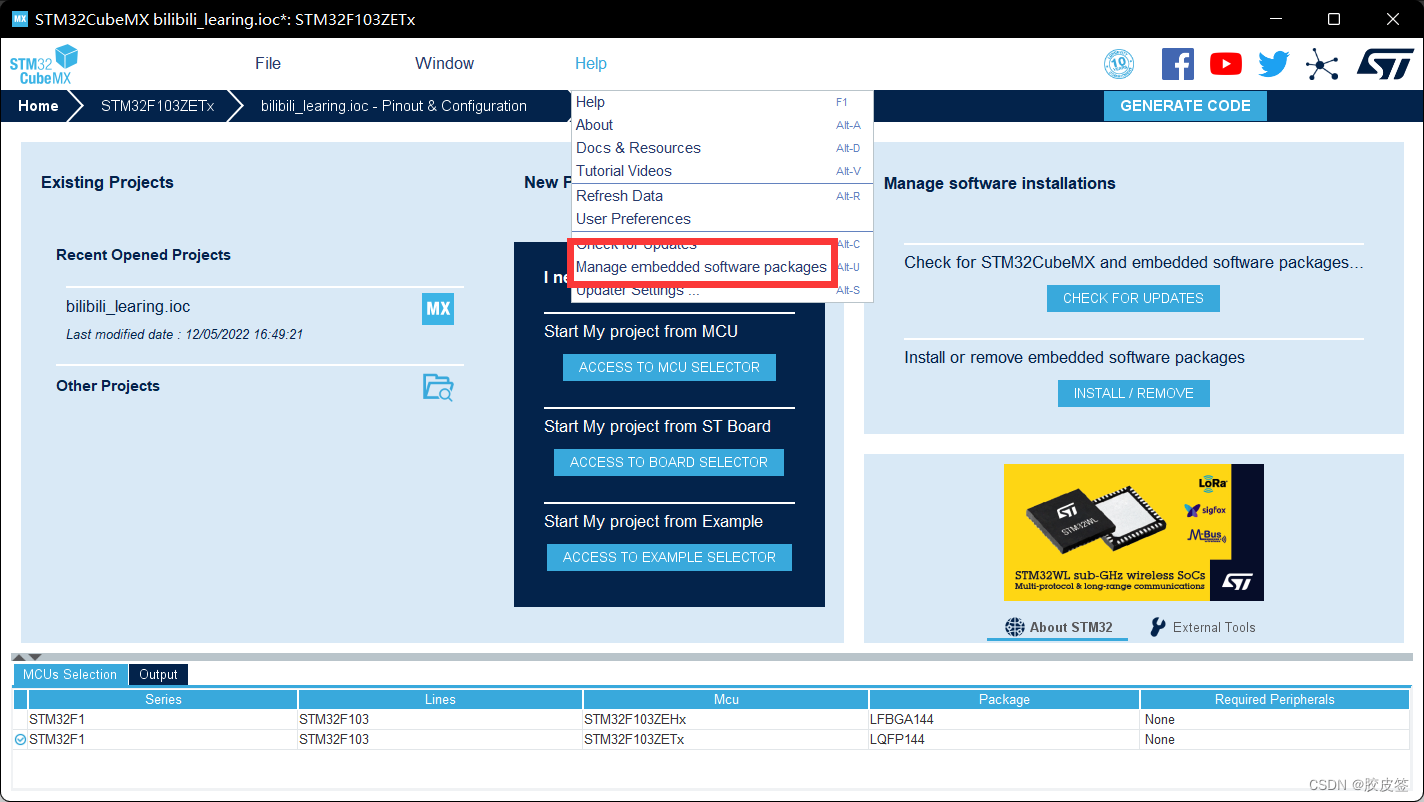Open the File menu
1424x802 pixels.
pos(268,63)
